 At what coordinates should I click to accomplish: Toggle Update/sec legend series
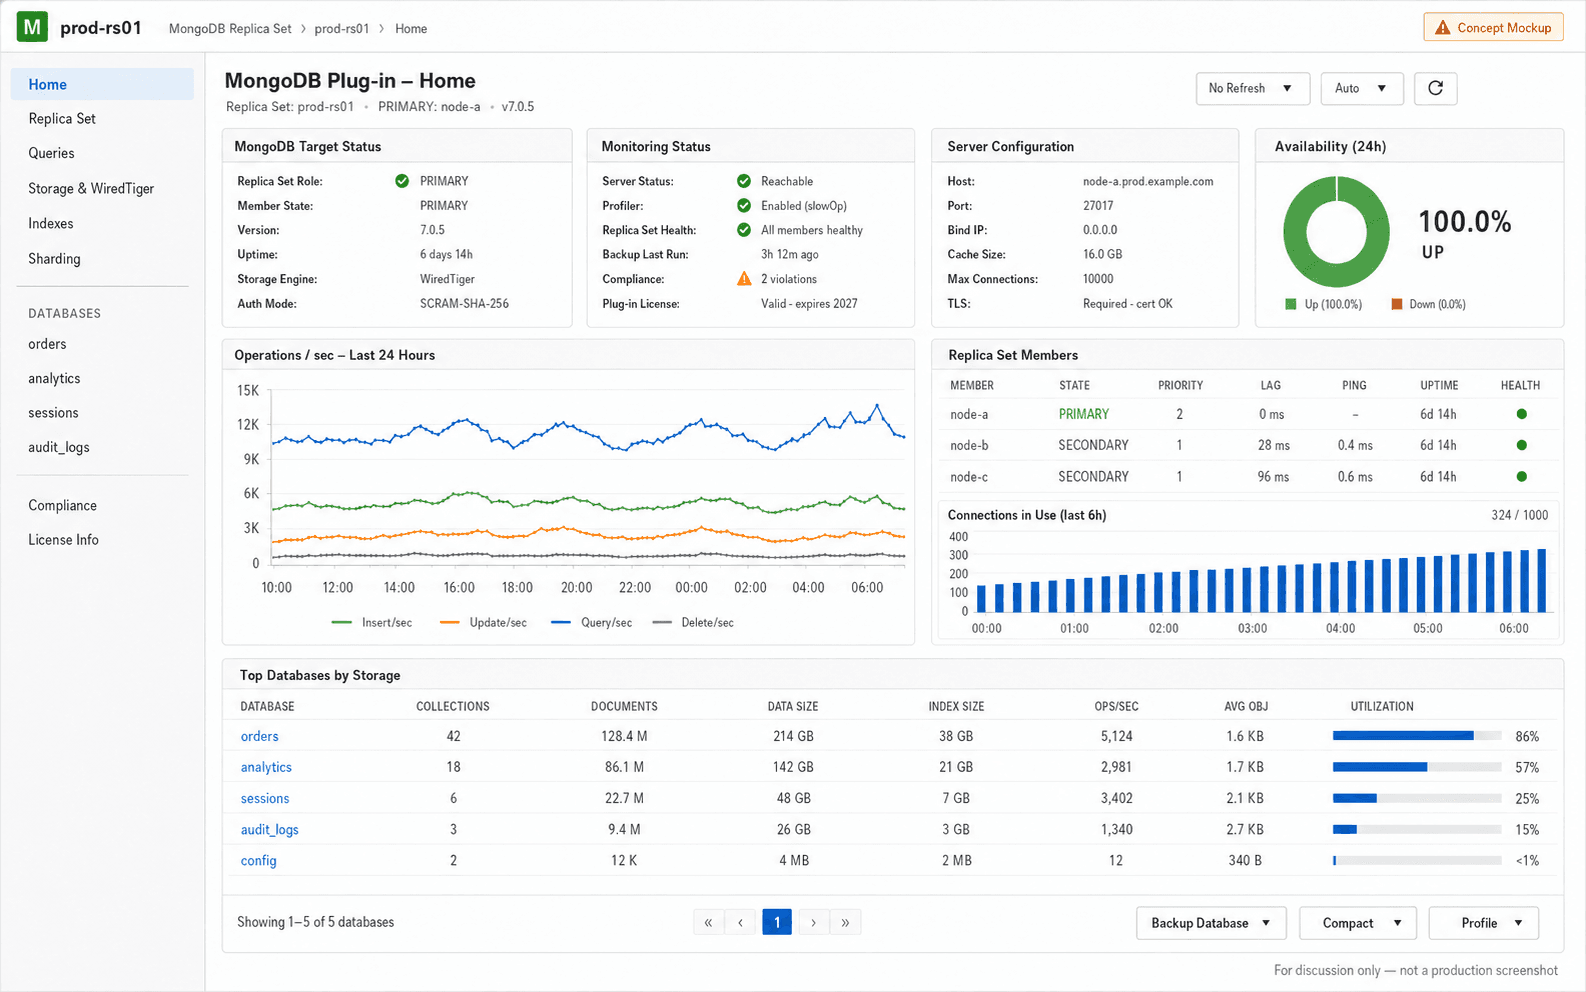point(483,622)
